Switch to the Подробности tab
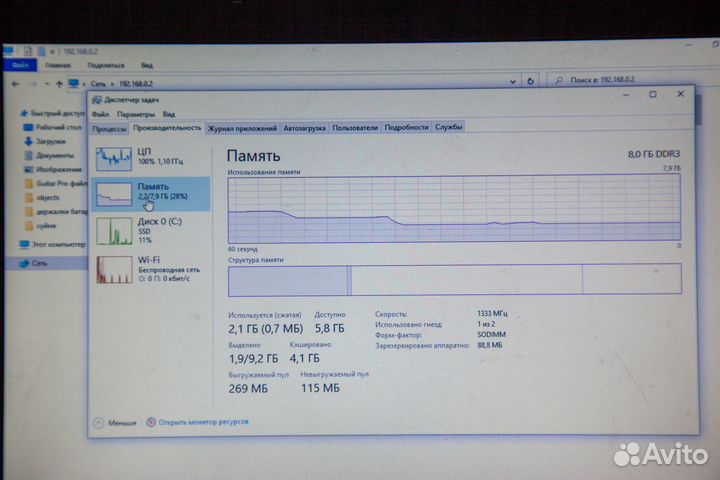 point(406,127)
